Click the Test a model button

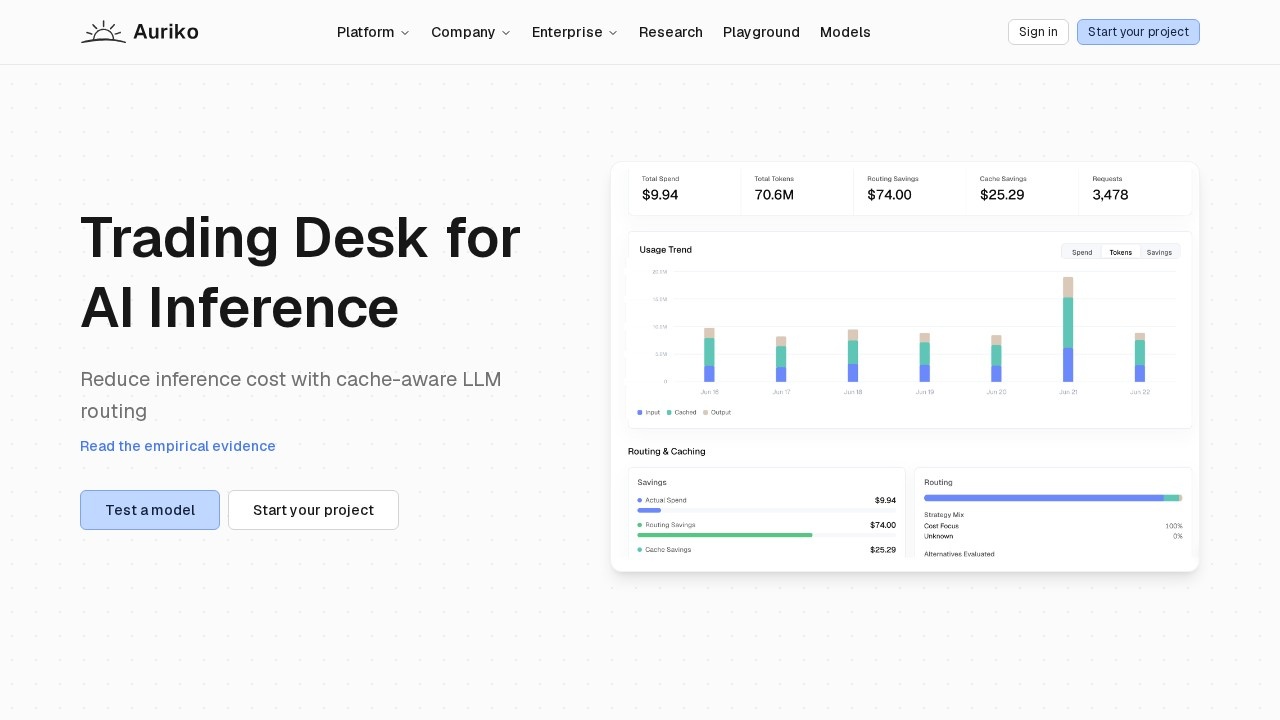150,510
